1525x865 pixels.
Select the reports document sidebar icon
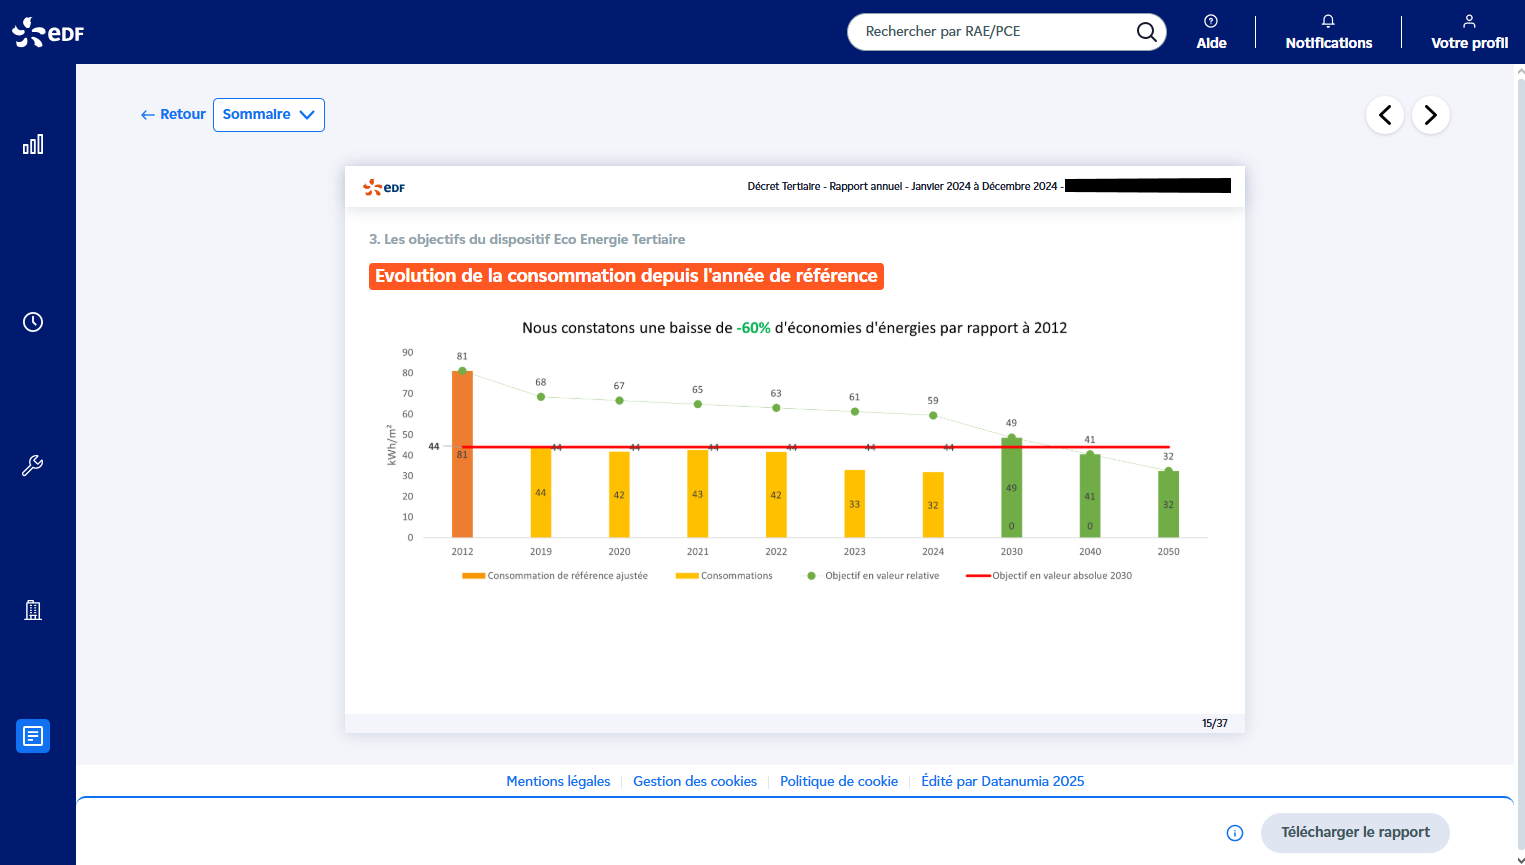click(33, 736)
